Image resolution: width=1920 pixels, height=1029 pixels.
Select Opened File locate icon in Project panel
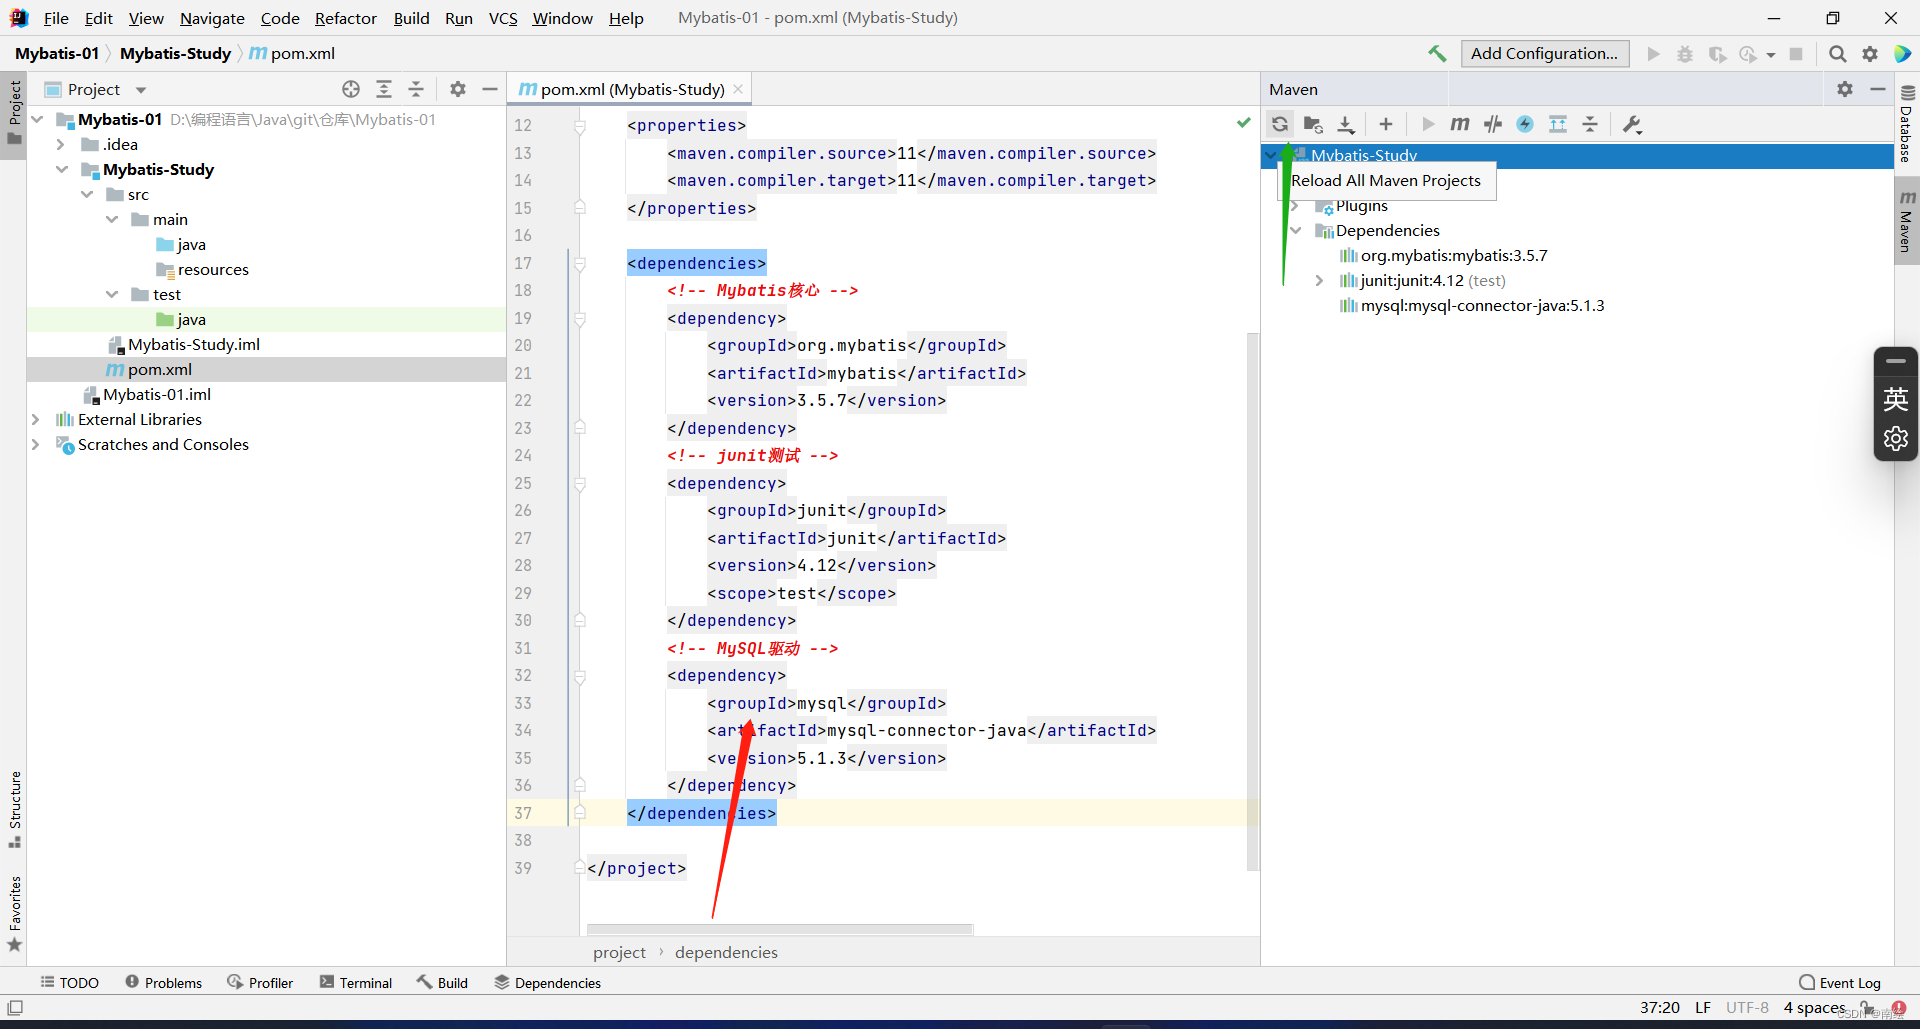[351, 89]
